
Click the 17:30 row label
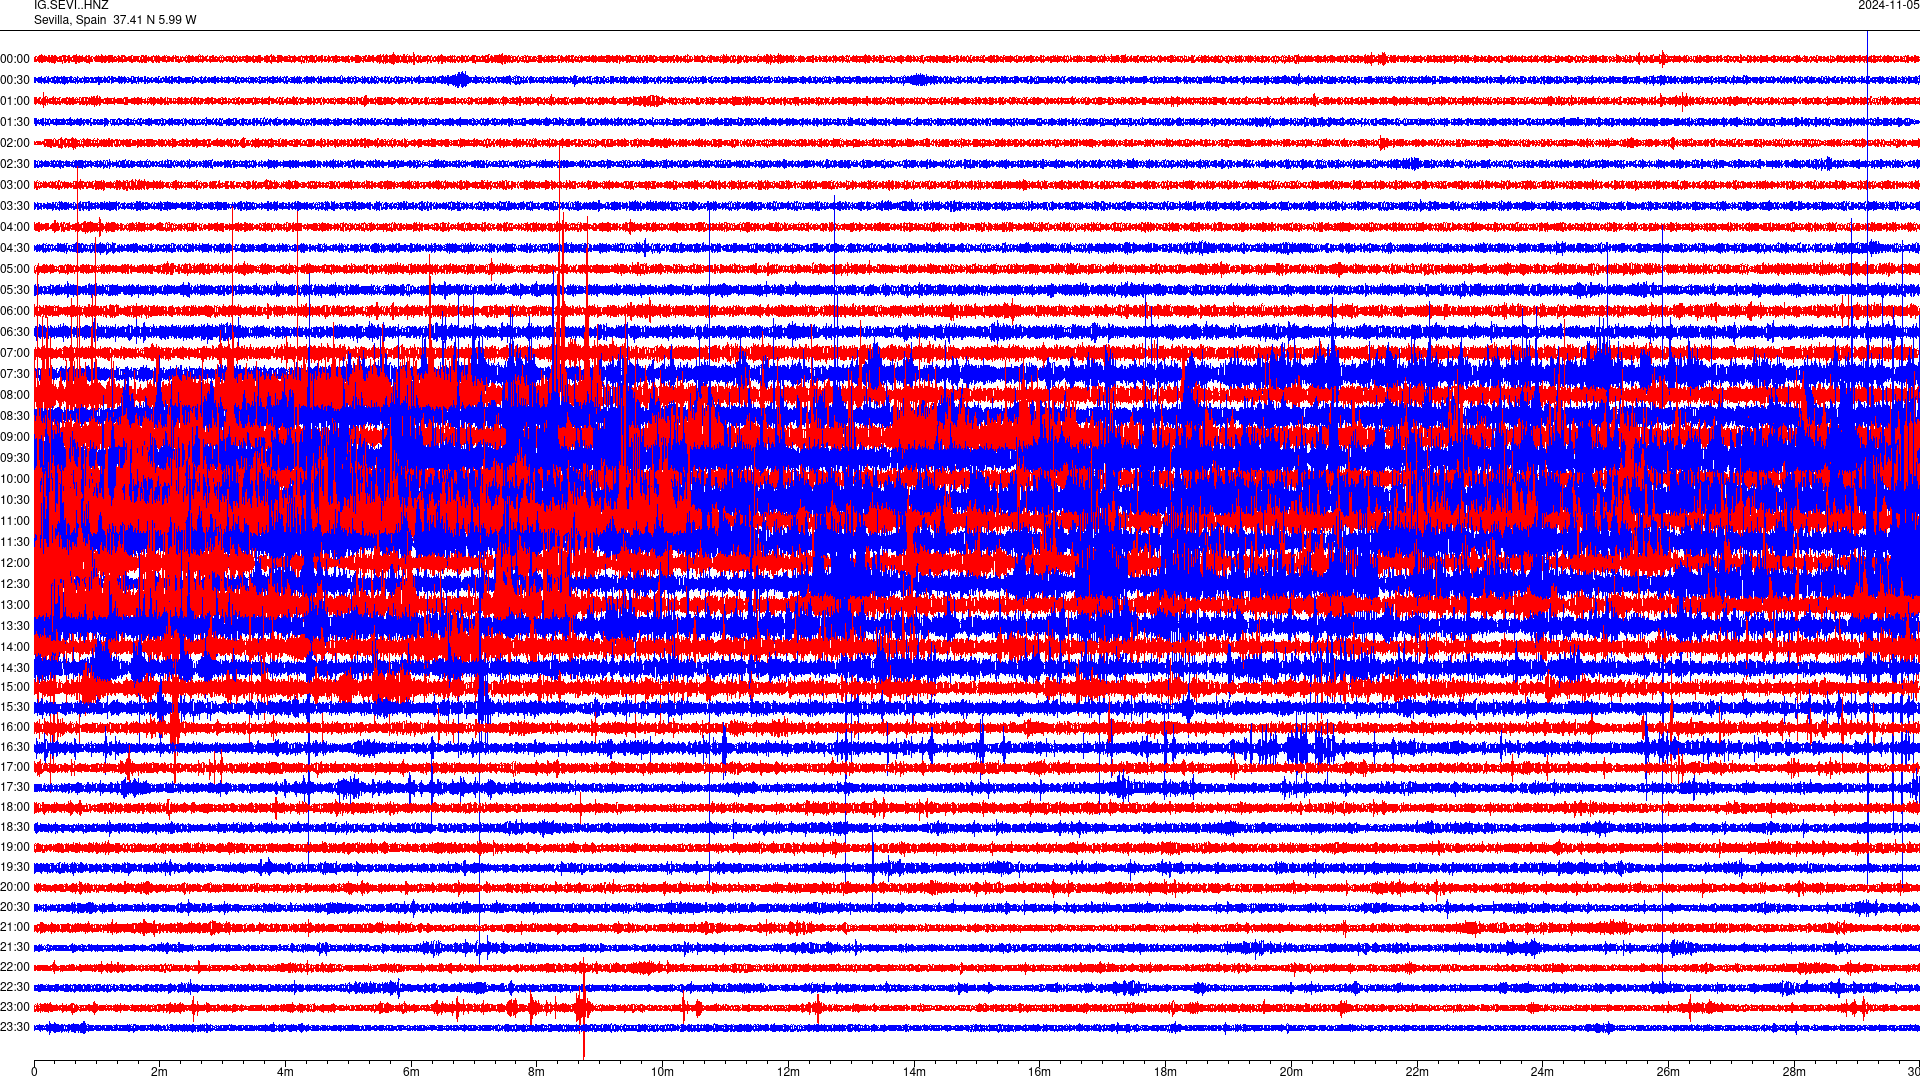(x=15, y=787)
